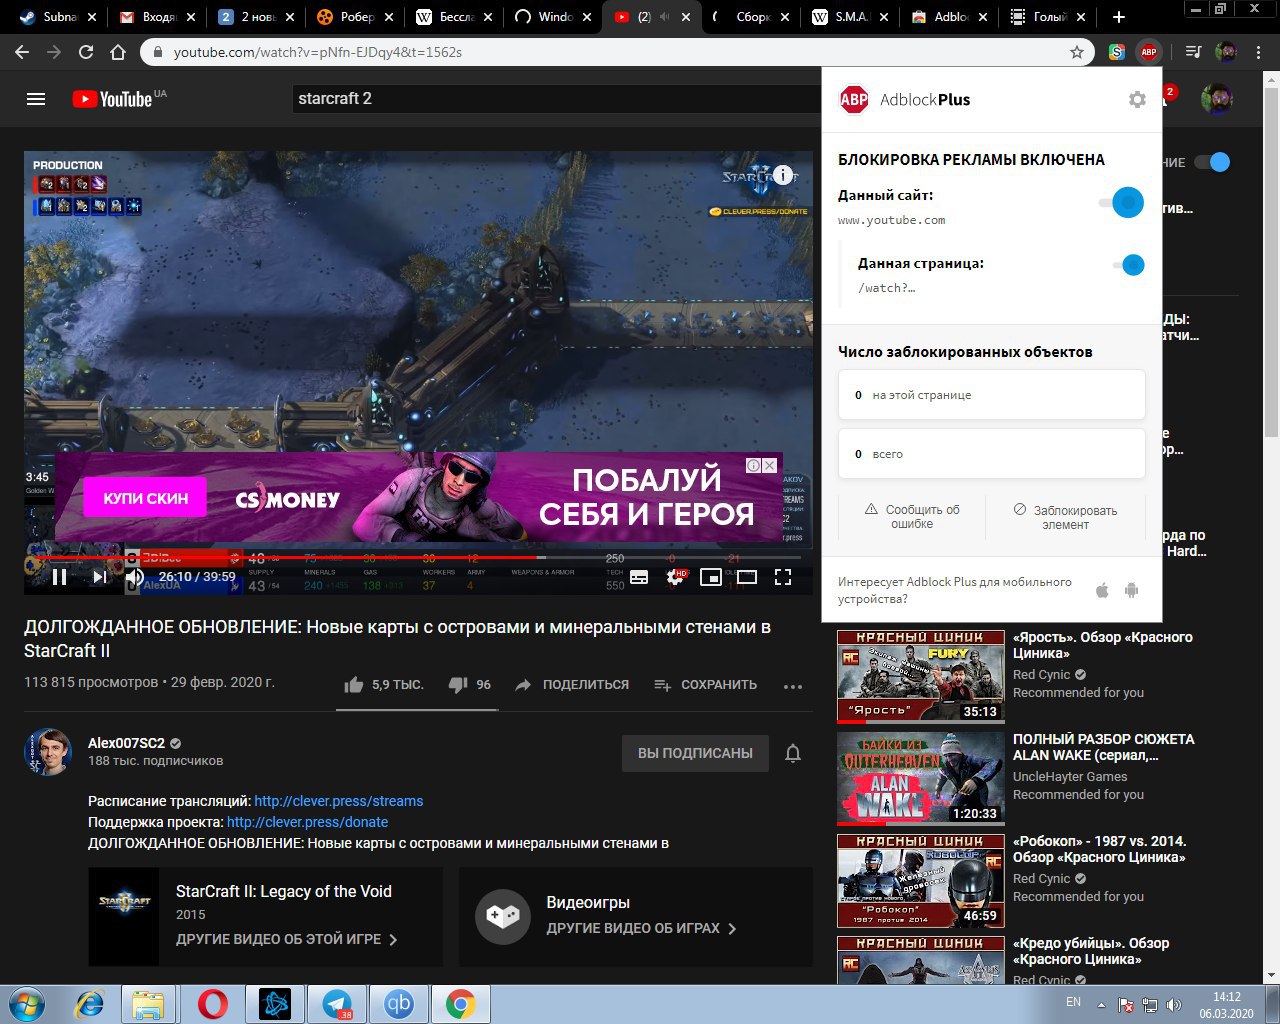Click the YouTube search field
The image size is (1280, 1024).
tap(555, 98)
